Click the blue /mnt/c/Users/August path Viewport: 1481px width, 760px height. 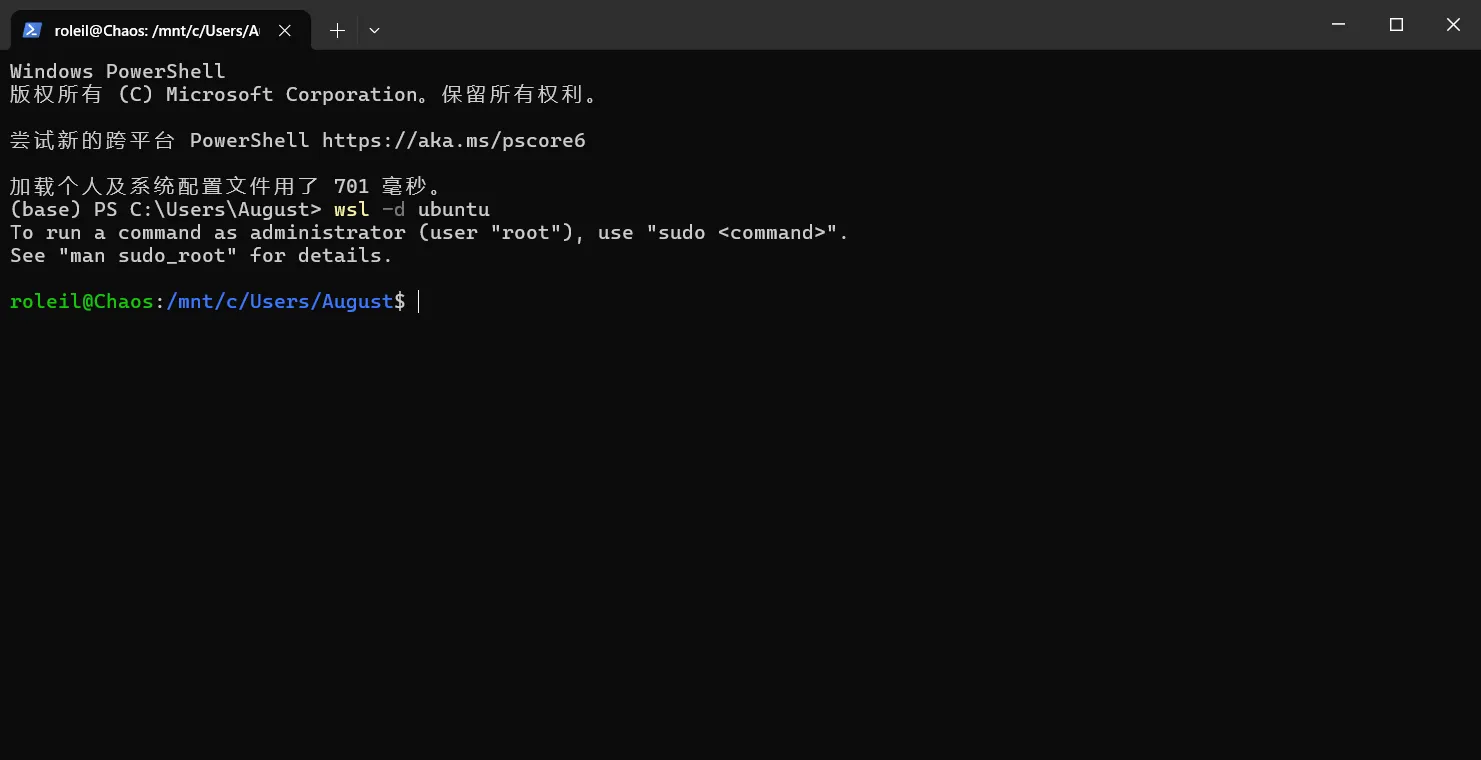click(x=279, y=301)
